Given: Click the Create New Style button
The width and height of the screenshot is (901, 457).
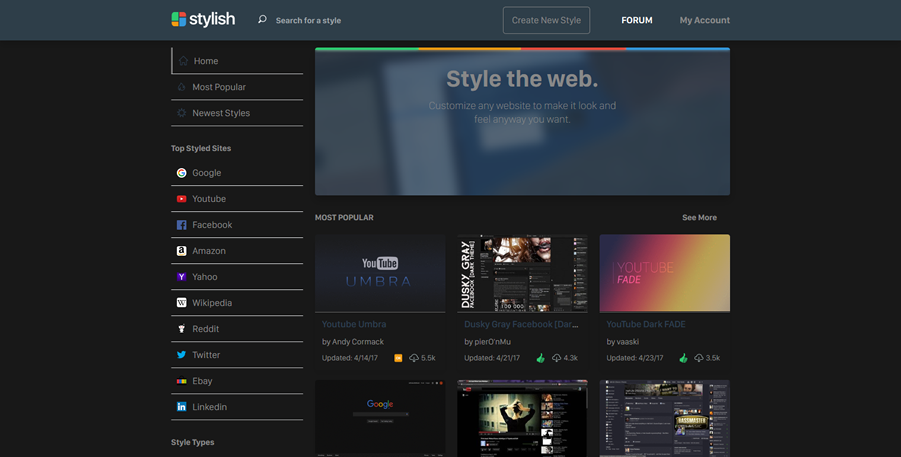Looking at the screenshot, I should (x=546, y=20).
